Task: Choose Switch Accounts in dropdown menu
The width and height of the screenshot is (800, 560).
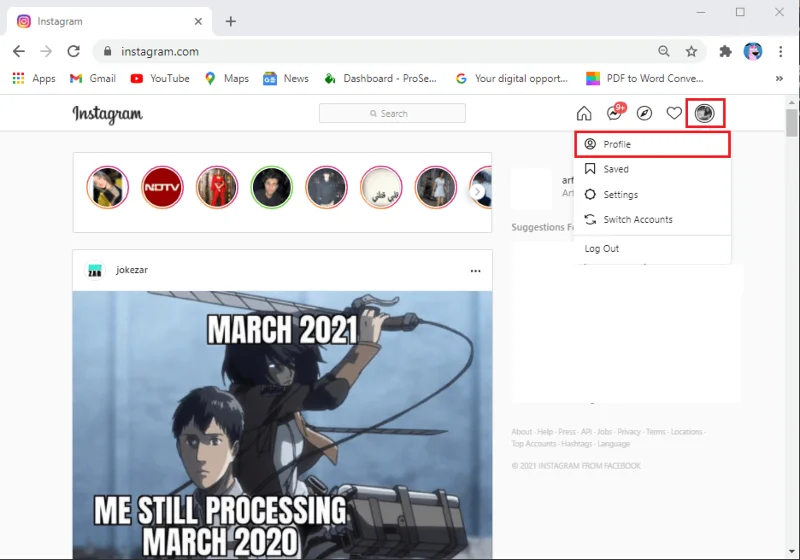Action: (653, 219)
